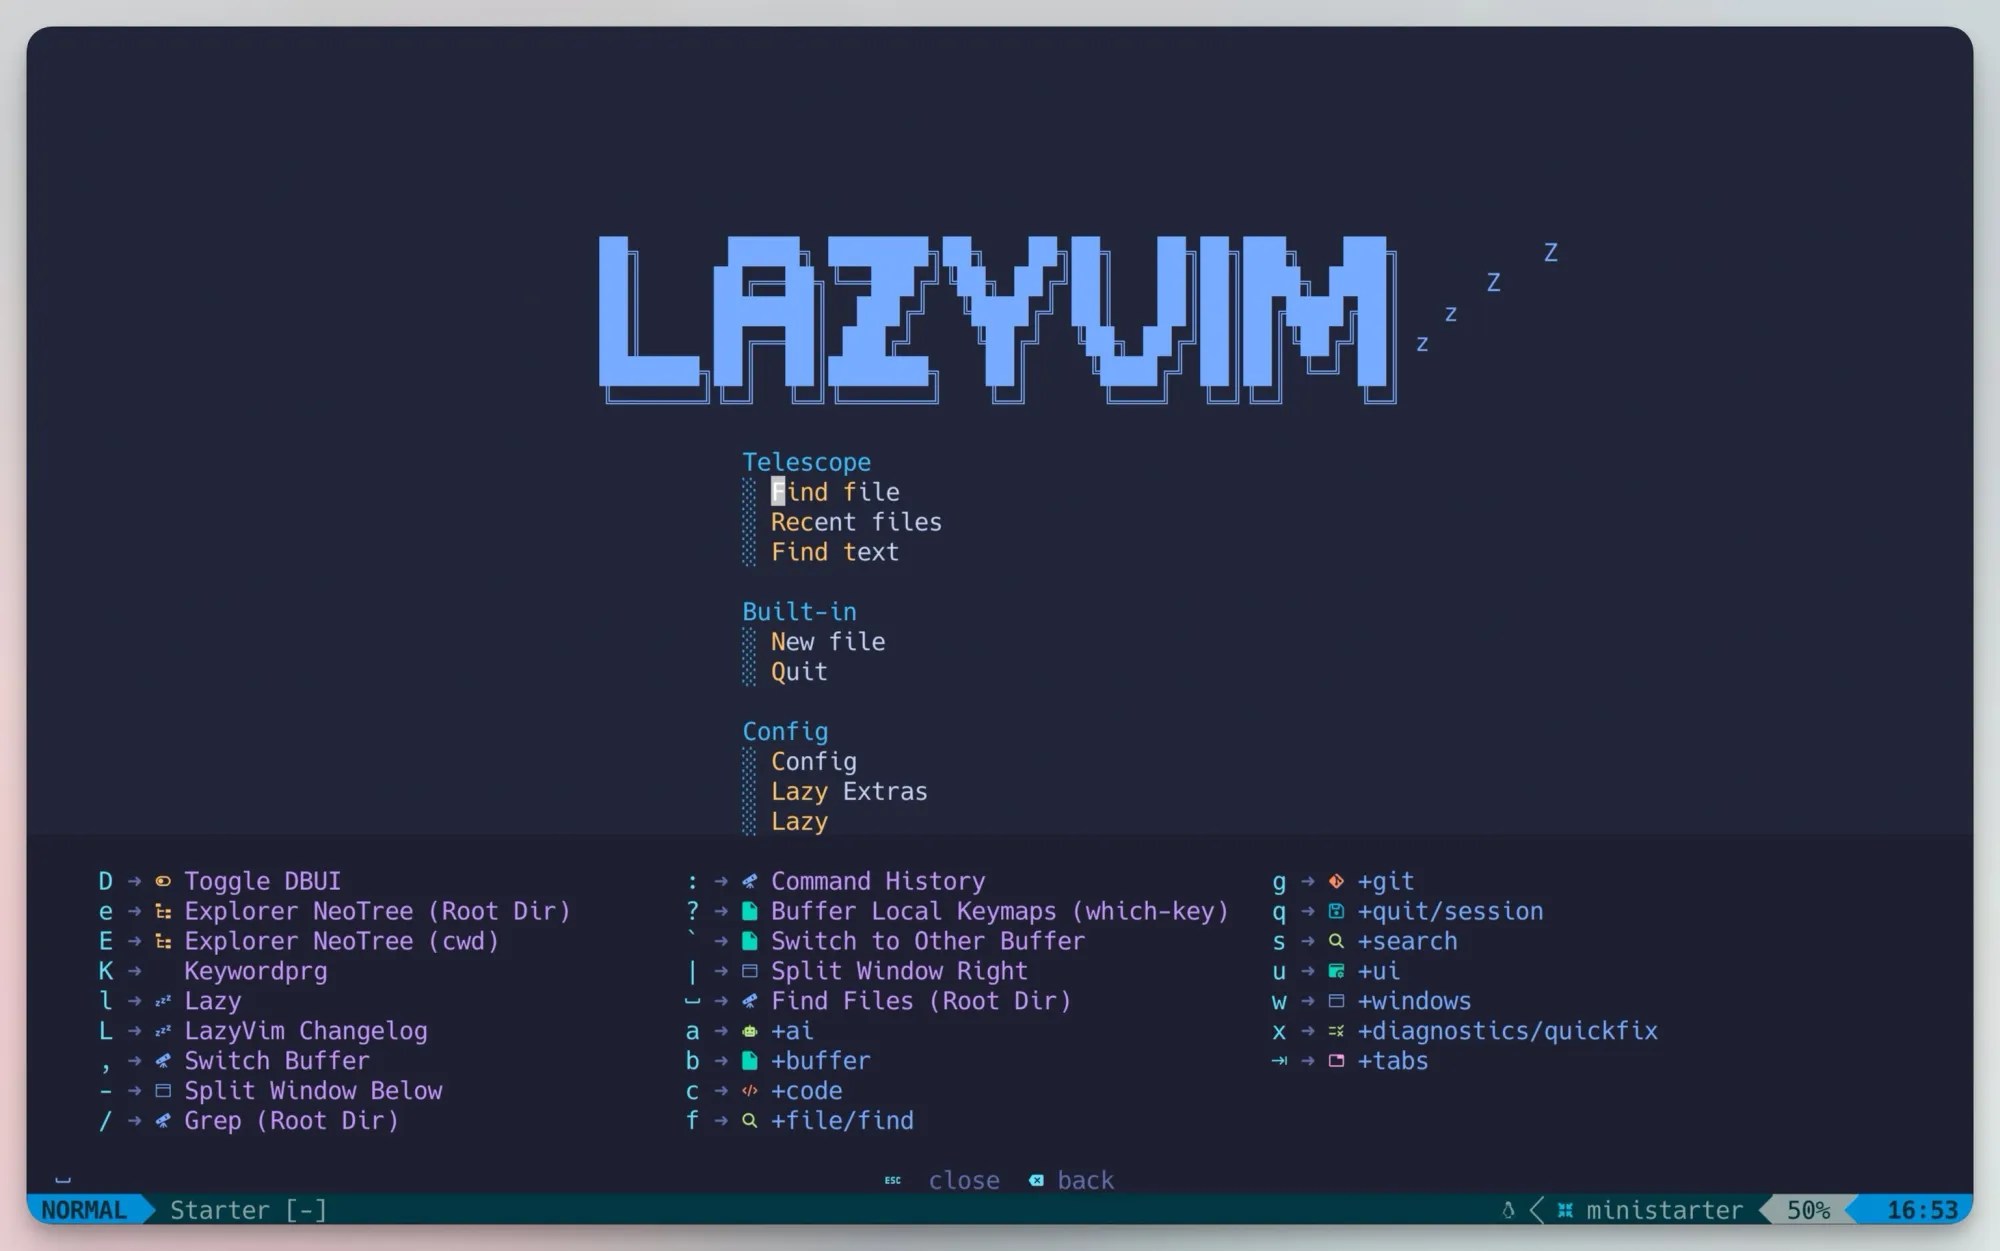Expand the +tabs keymap group
2000x1251 pixels.
pos(1393,1061)
